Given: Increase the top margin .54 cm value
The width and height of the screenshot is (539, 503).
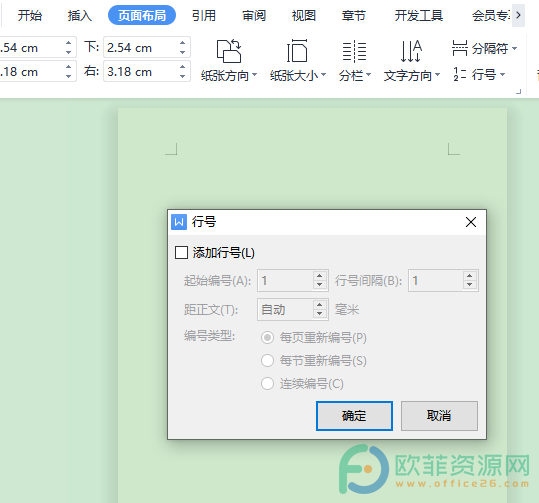Looking at the screenshot, I should point(68,43).
